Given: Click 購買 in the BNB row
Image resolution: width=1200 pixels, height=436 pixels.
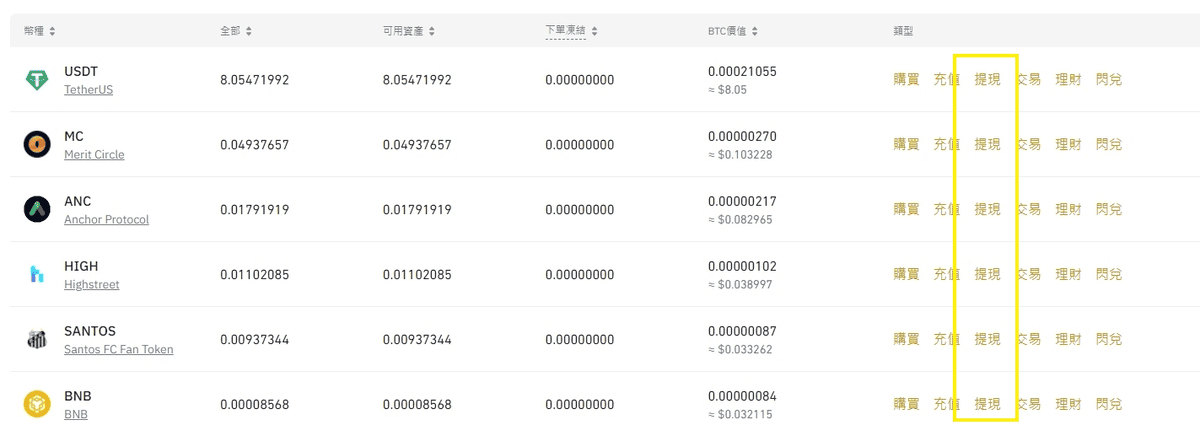Looking at the screenshot, I should pyautogui.click(x=906, y=405).
